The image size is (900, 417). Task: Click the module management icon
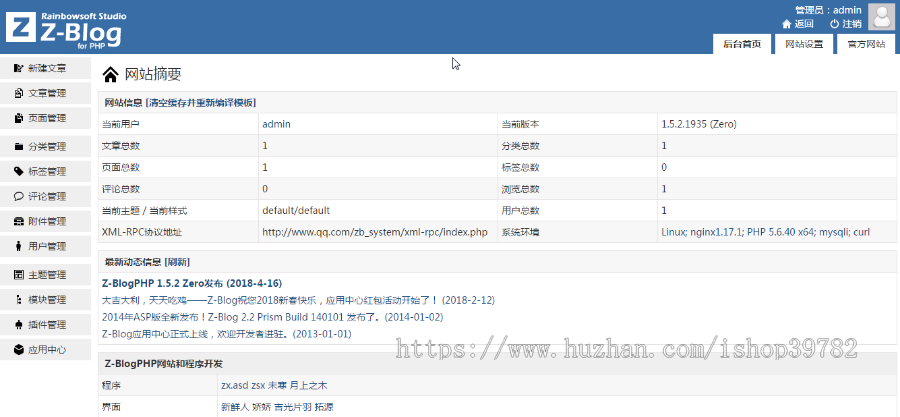[x=18, y=300]
